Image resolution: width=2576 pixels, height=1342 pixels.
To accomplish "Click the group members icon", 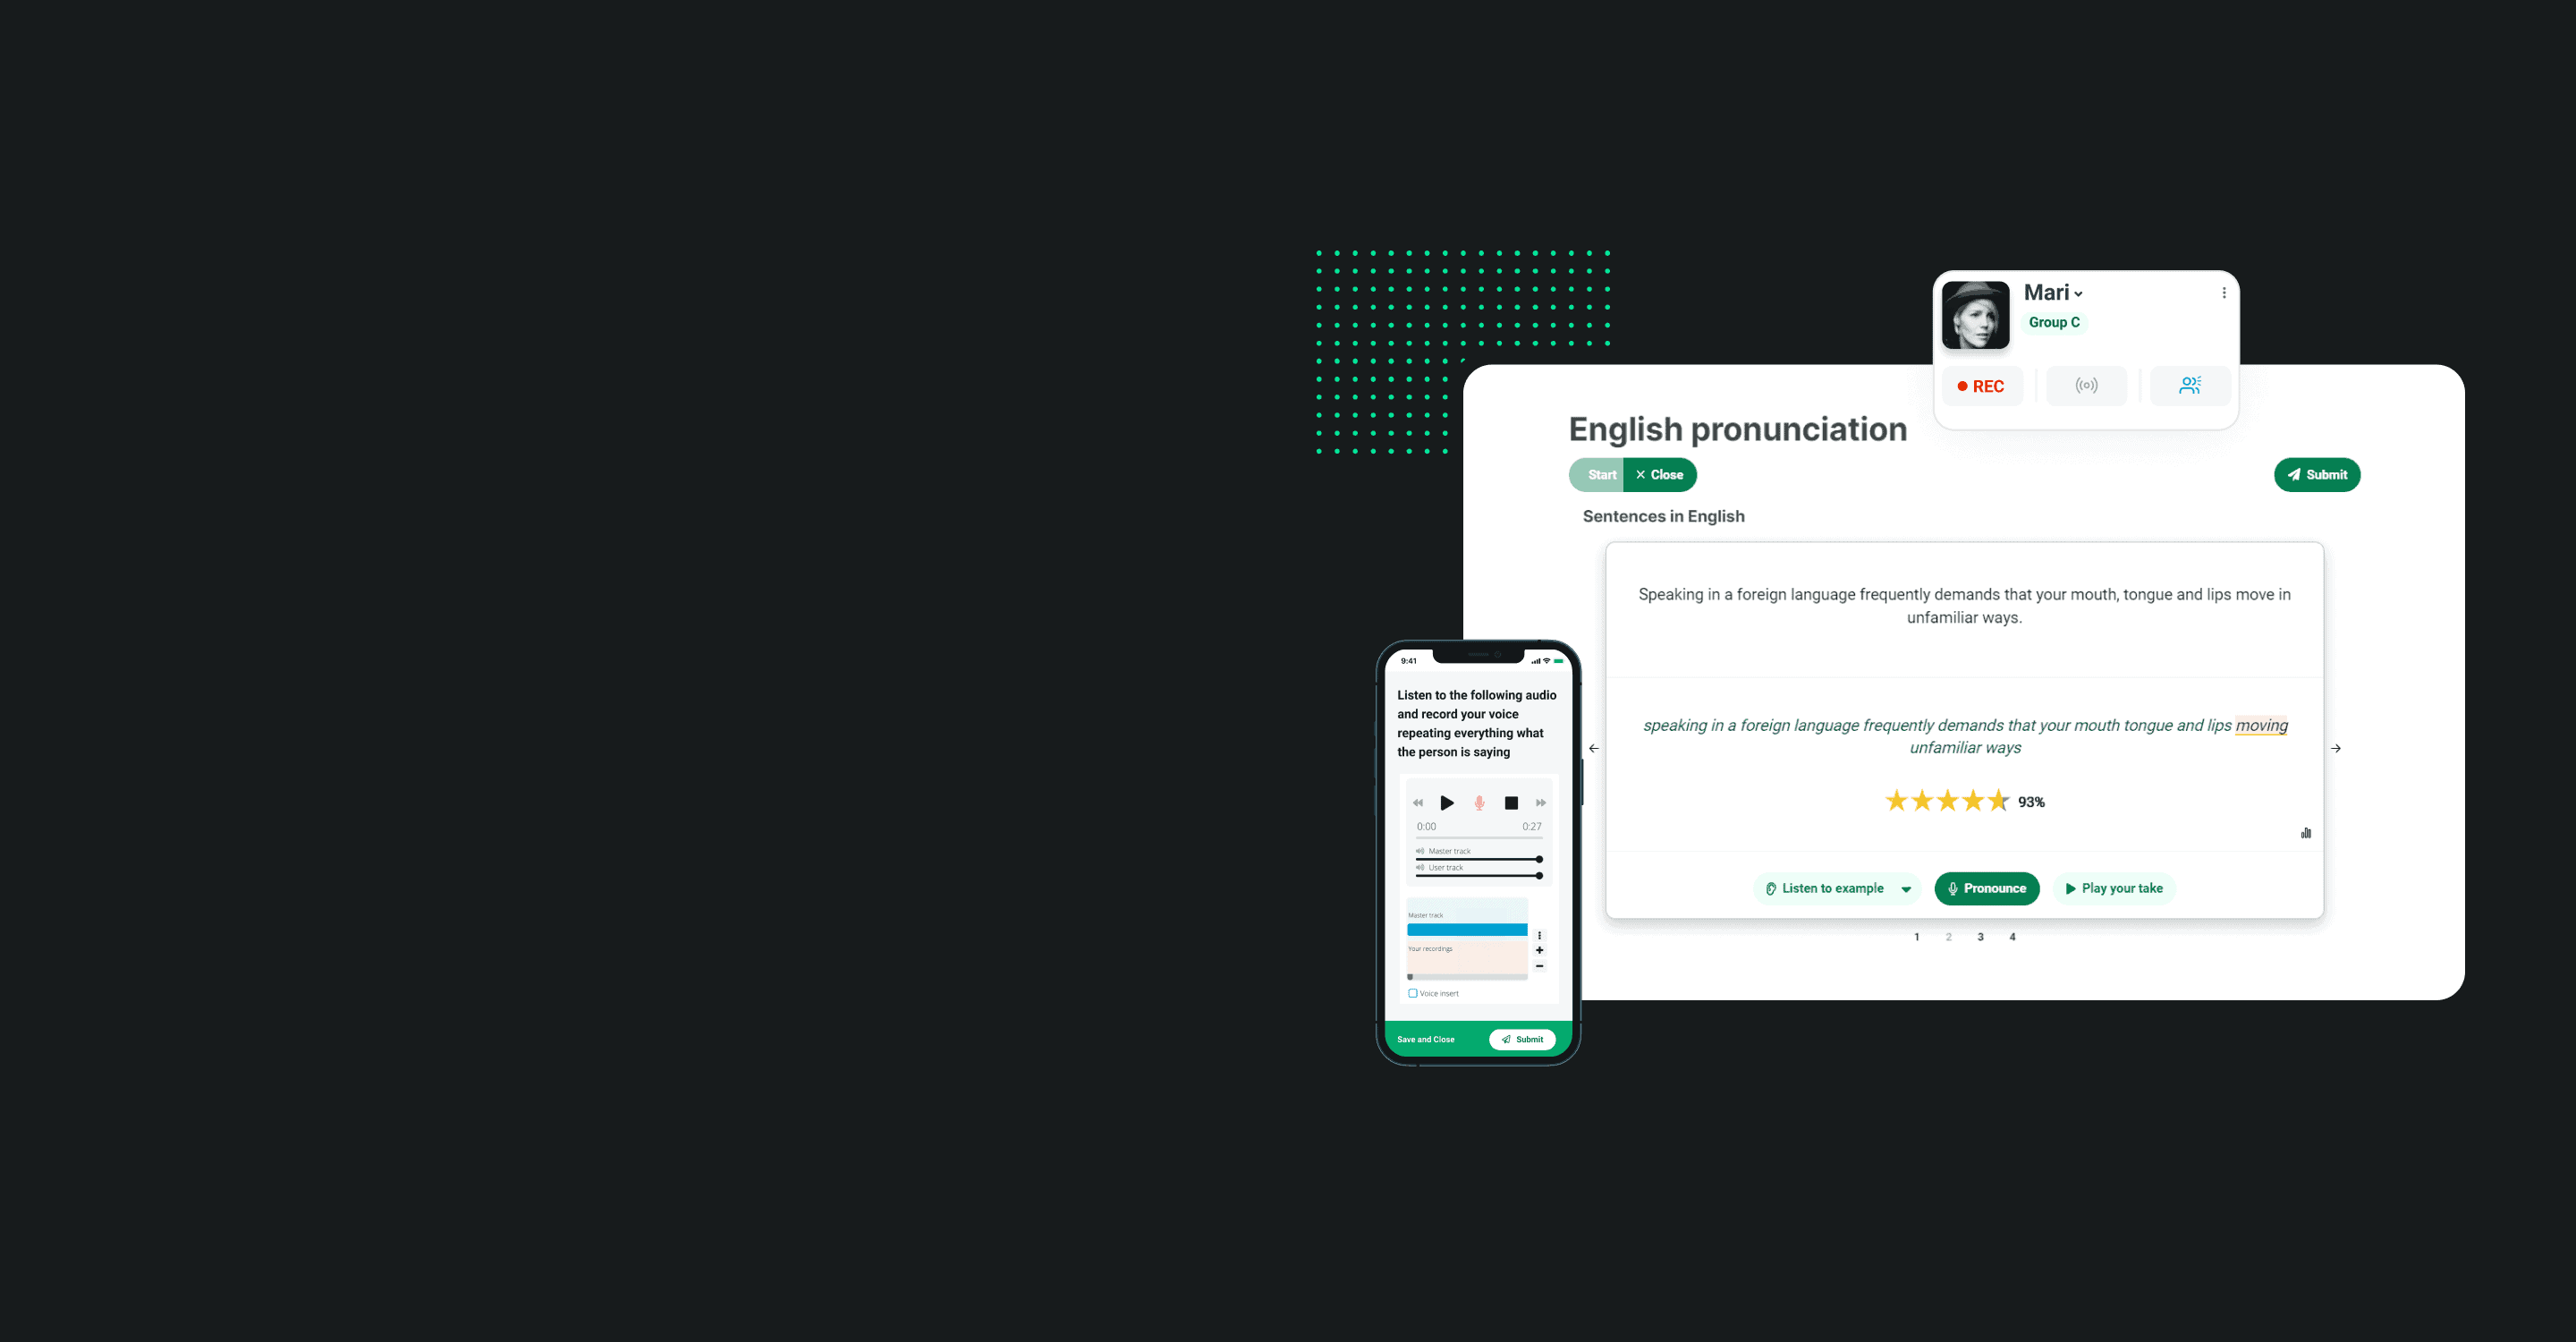I will [2190, 385].
